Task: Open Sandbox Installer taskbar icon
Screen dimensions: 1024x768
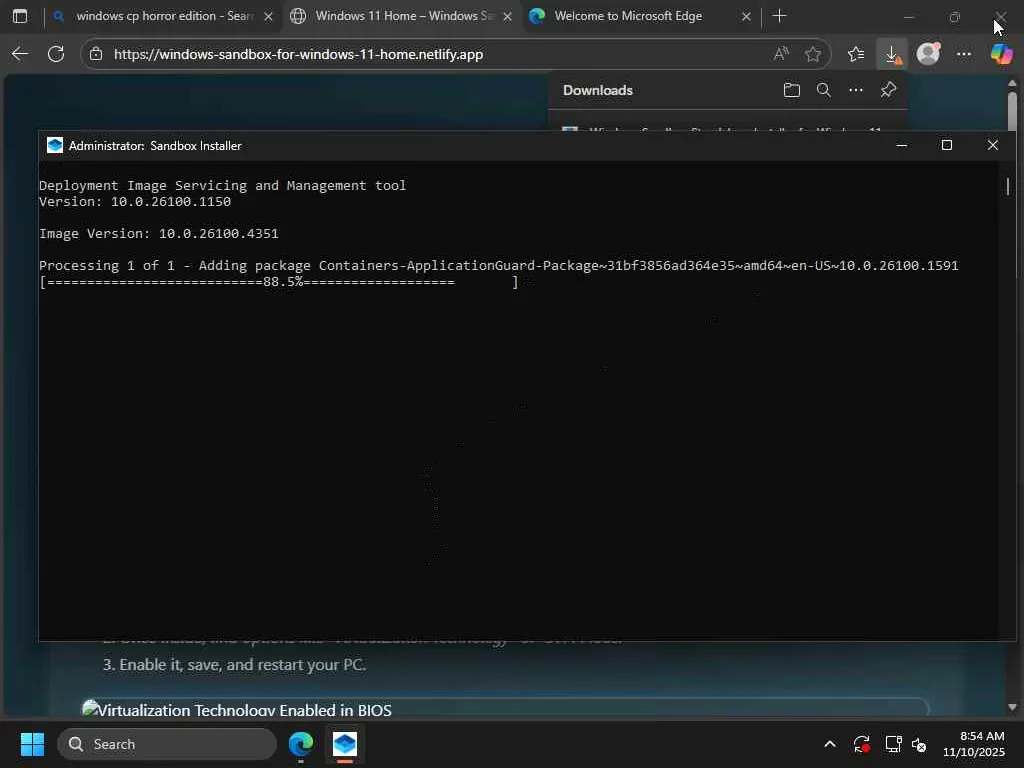Action: coord(345,744)
